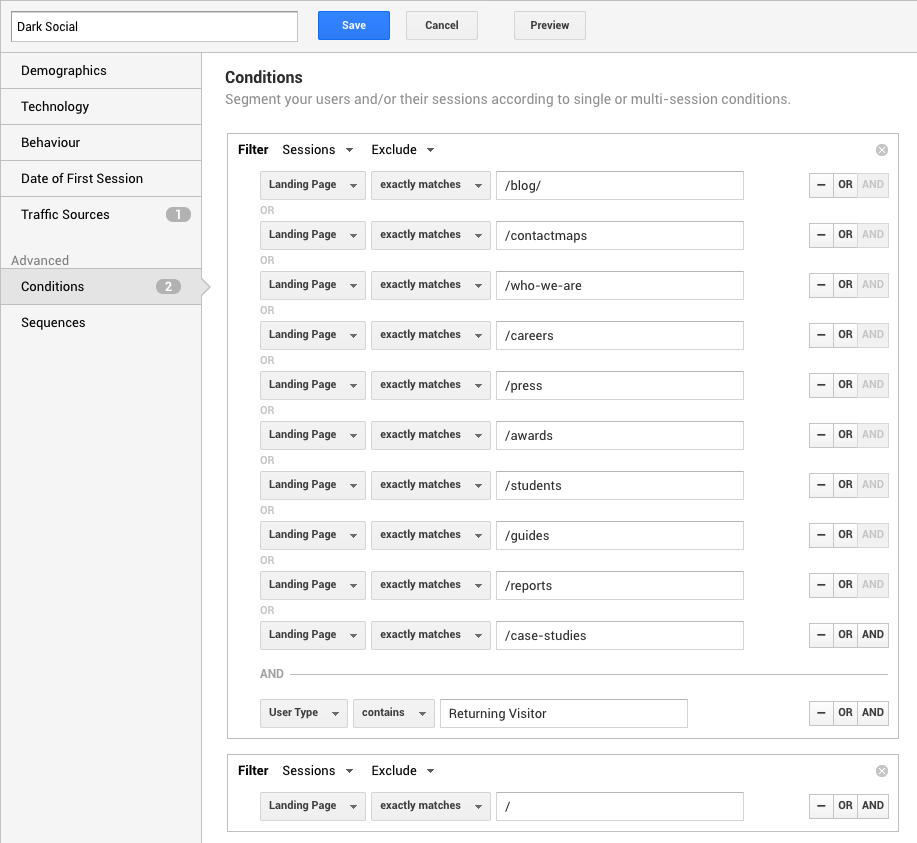
Task: Delete the second filter block via X icon
Action: click(881, 771)
